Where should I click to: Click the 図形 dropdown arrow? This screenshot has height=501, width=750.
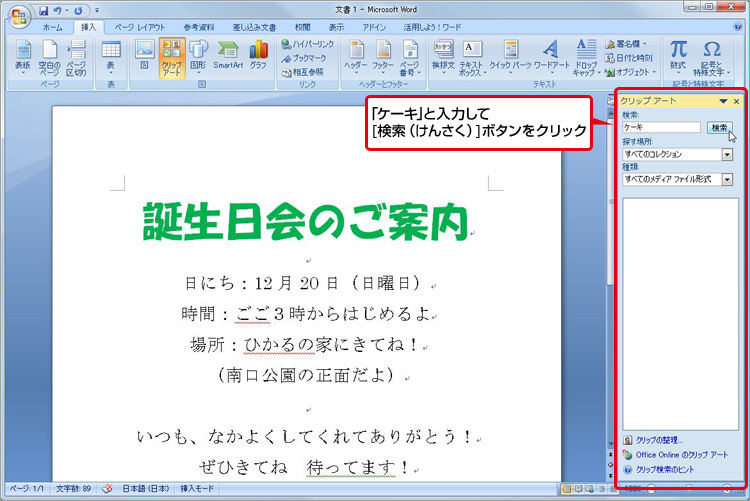point(198,73)
